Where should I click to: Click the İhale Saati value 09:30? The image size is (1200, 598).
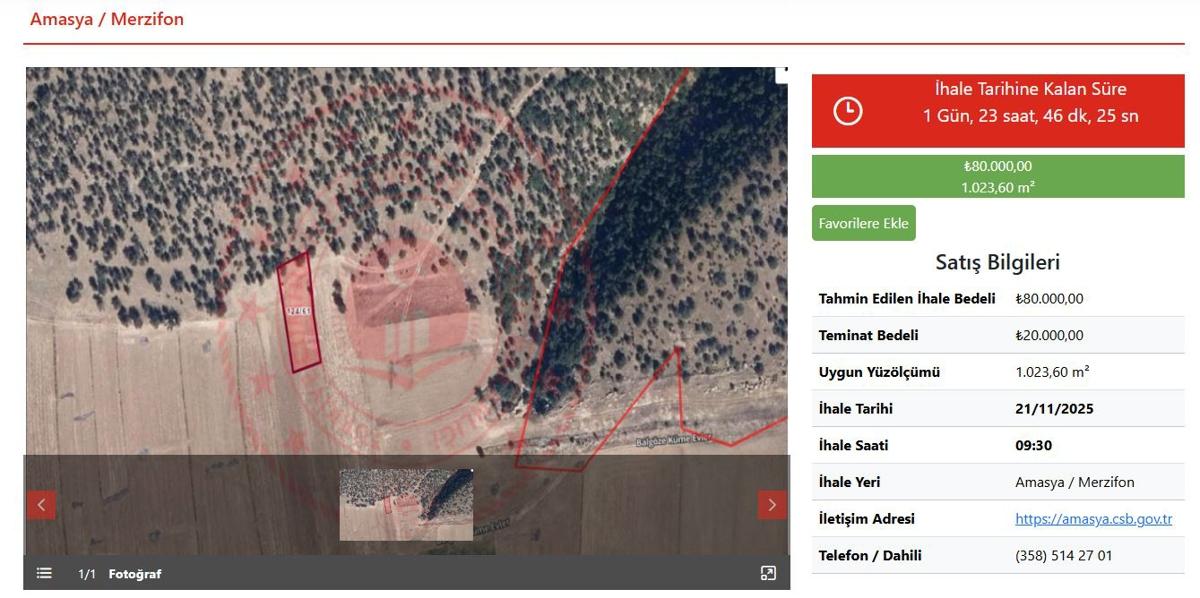(x=1033, y=445)
